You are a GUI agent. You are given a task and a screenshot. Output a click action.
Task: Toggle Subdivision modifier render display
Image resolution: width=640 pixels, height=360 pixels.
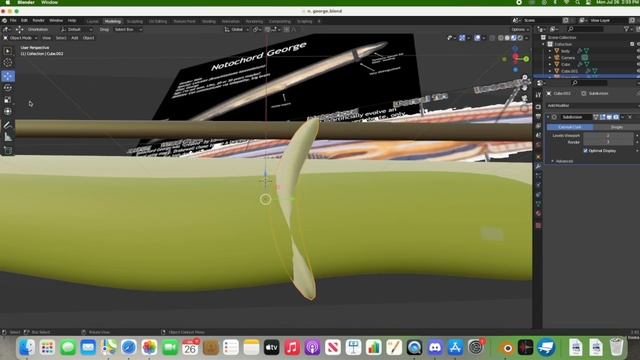coord(616,117)
